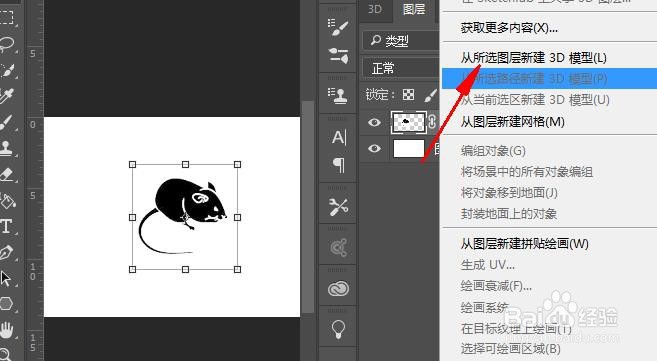The image size is (657, 361).
Task: Open the 正常 blend mode dropdown
Action: pyautogui.click(x=401, y=68)
